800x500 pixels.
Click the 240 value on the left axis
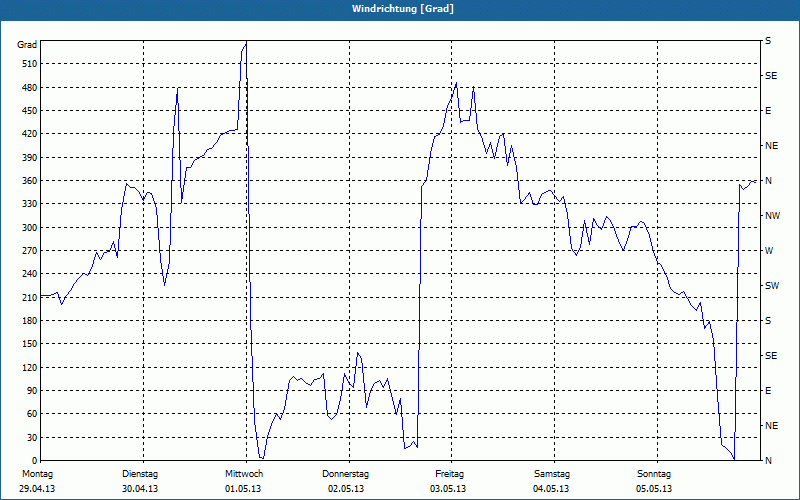point(30,274)
